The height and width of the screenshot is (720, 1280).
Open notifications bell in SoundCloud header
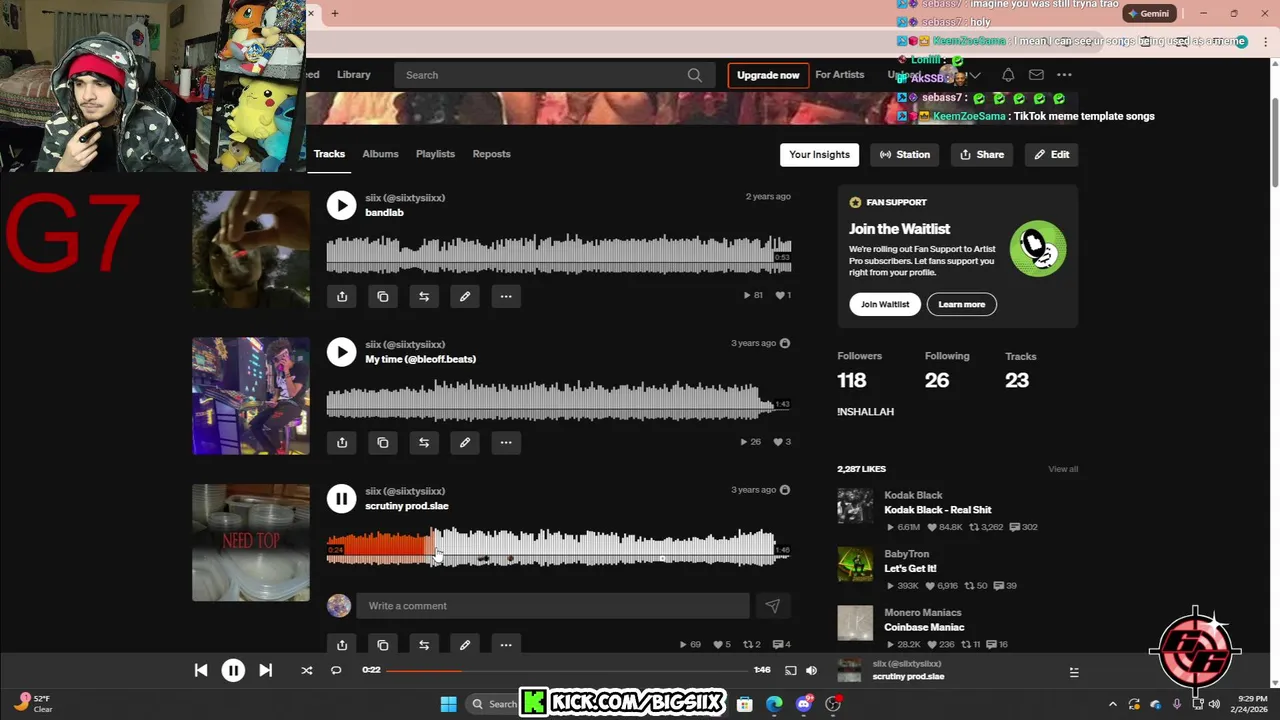1008,75
